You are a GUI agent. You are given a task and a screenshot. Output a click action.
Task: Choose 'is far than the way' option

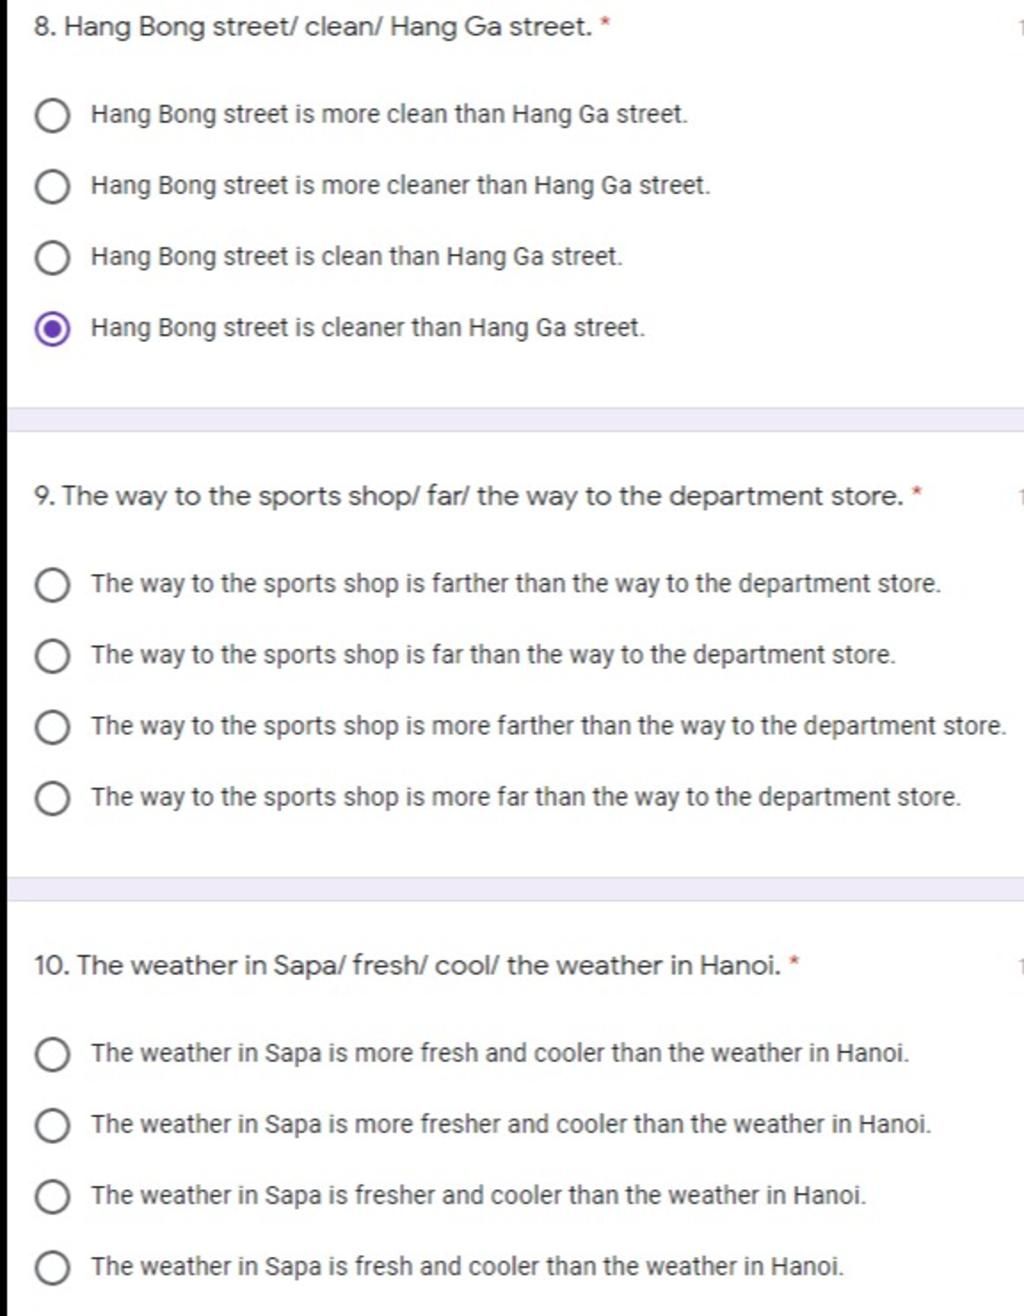52,656
